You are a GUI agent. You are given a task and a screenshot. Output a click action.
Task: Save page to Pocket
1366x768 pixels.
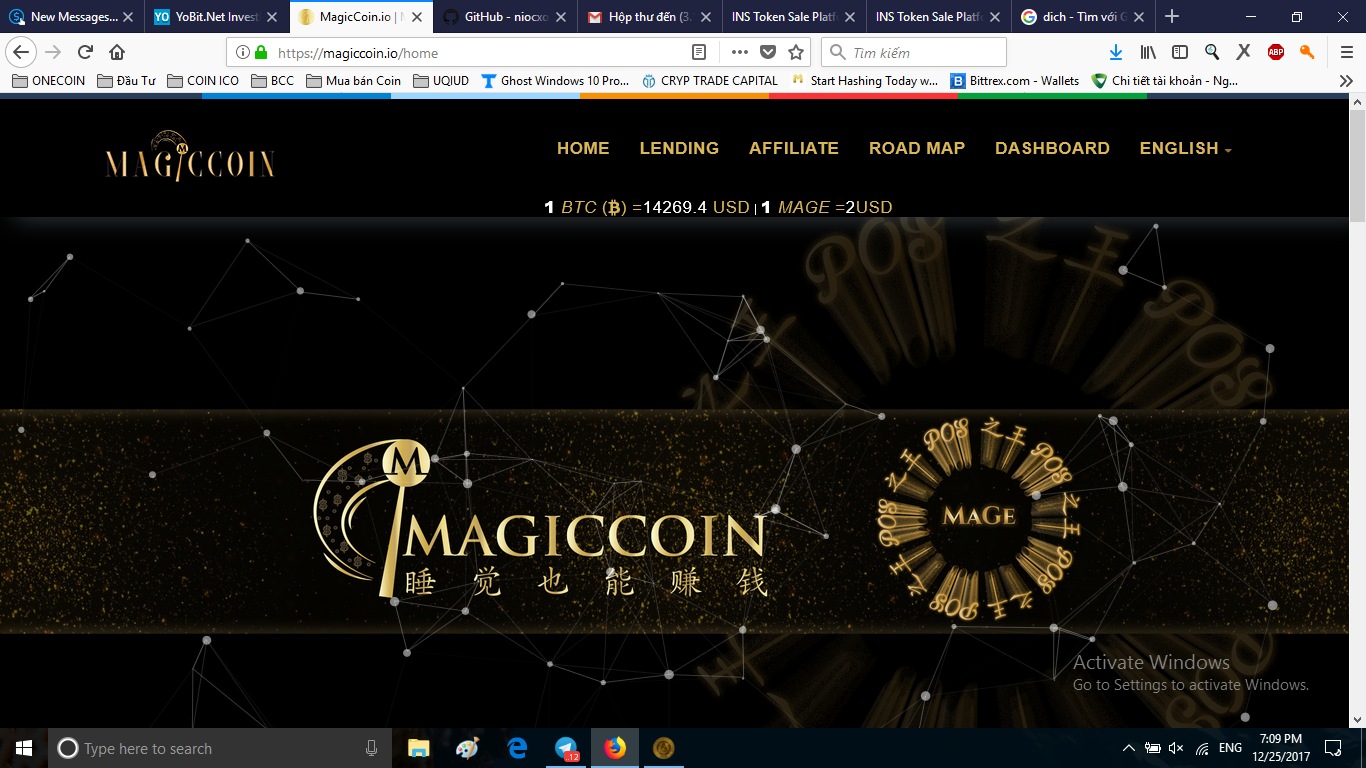point(768,52)
